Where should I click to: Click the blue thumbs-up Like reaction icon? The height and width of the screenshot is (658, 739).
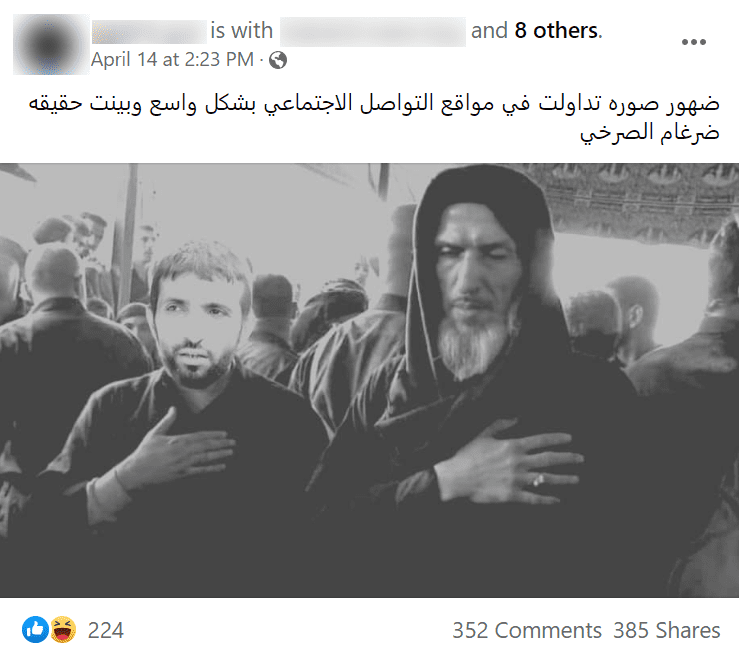click(35, 629)
